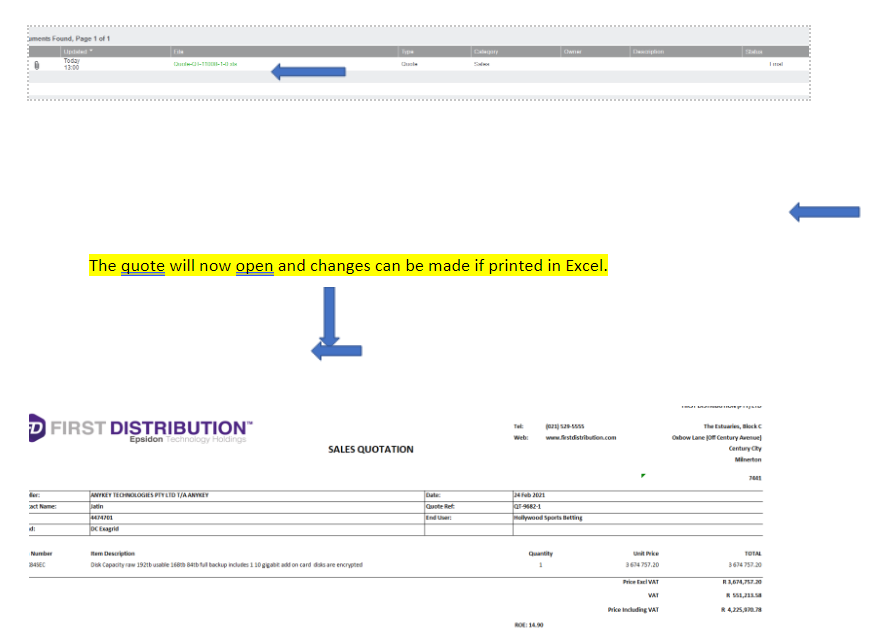Click the First Distribution logo
Viewport: 872px width, 632px height.
point(140,431)
